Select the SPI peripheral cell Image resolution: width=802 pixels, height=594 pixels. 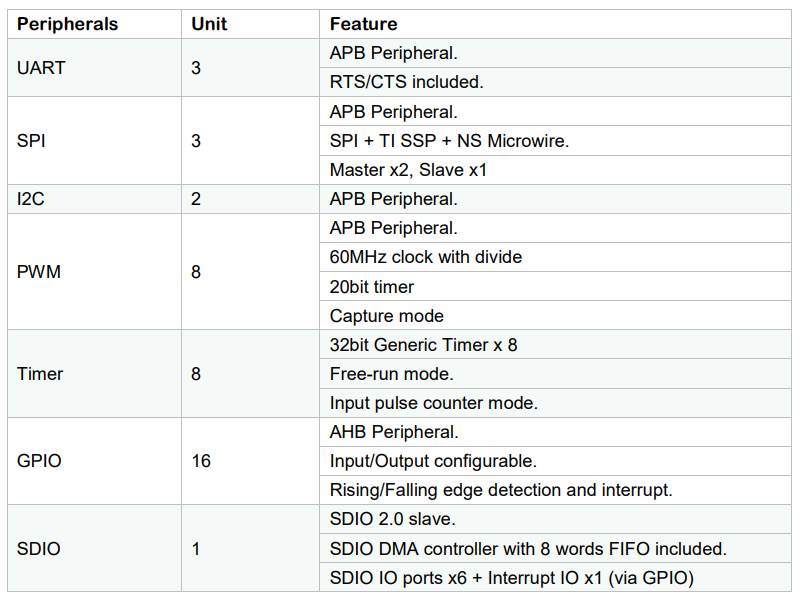coord(94,141)
